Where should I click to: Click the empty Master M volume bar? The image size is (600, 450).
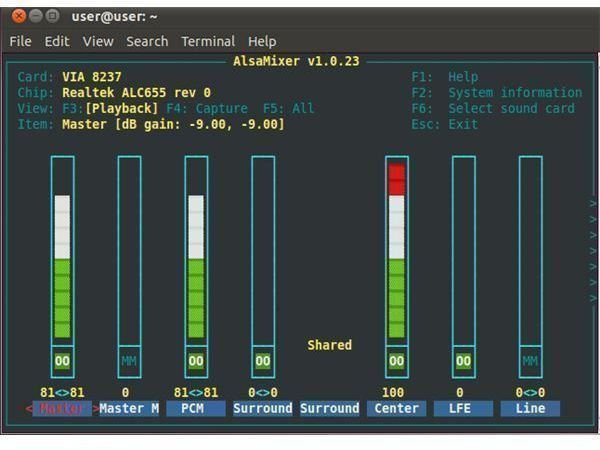point(129,251)
